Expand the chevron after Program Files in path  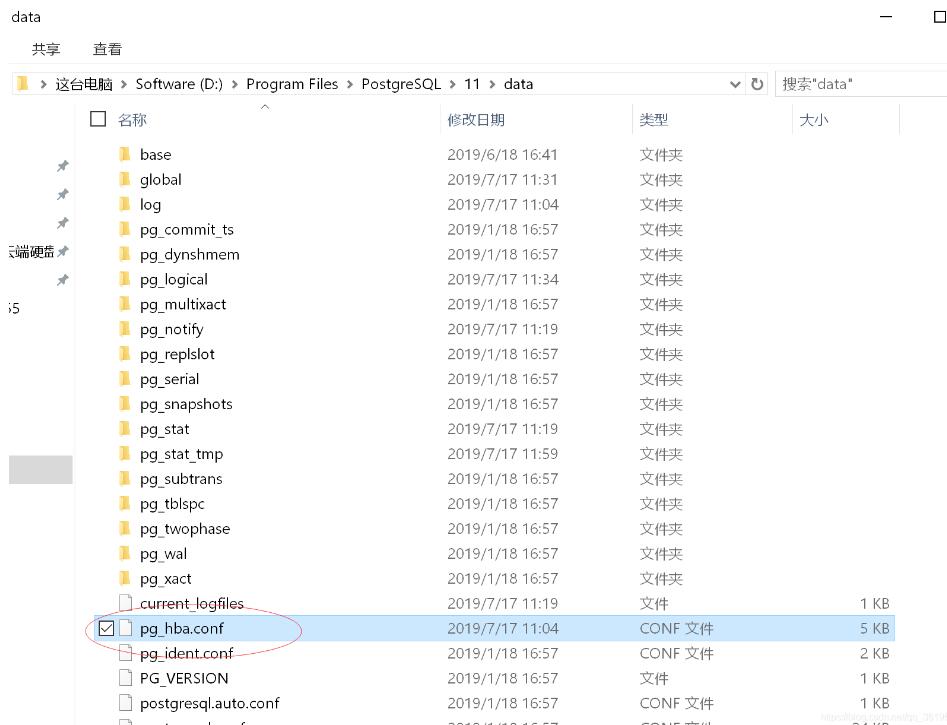(x=350, y=84)
